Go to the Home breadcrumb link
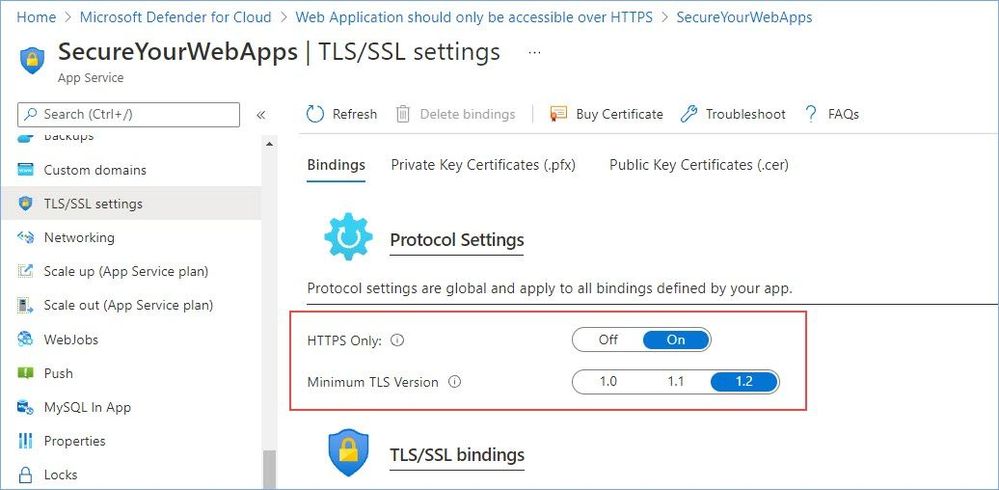 [36, 17]
